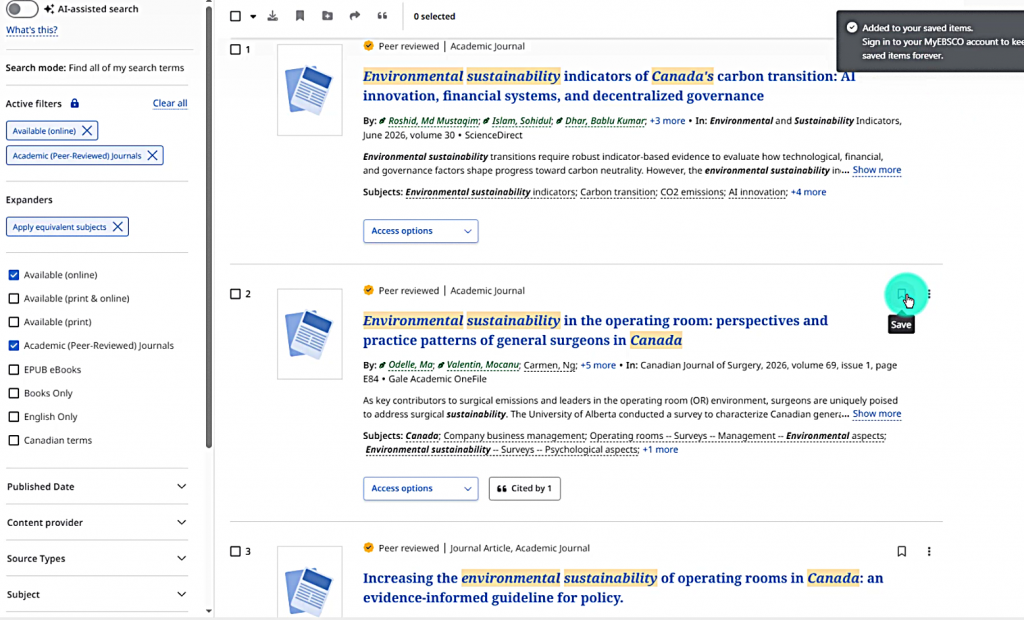The height and width of the screenshot is (620, 1024).
Task: Check the Books Only checkbox
Action: (14, 393)
